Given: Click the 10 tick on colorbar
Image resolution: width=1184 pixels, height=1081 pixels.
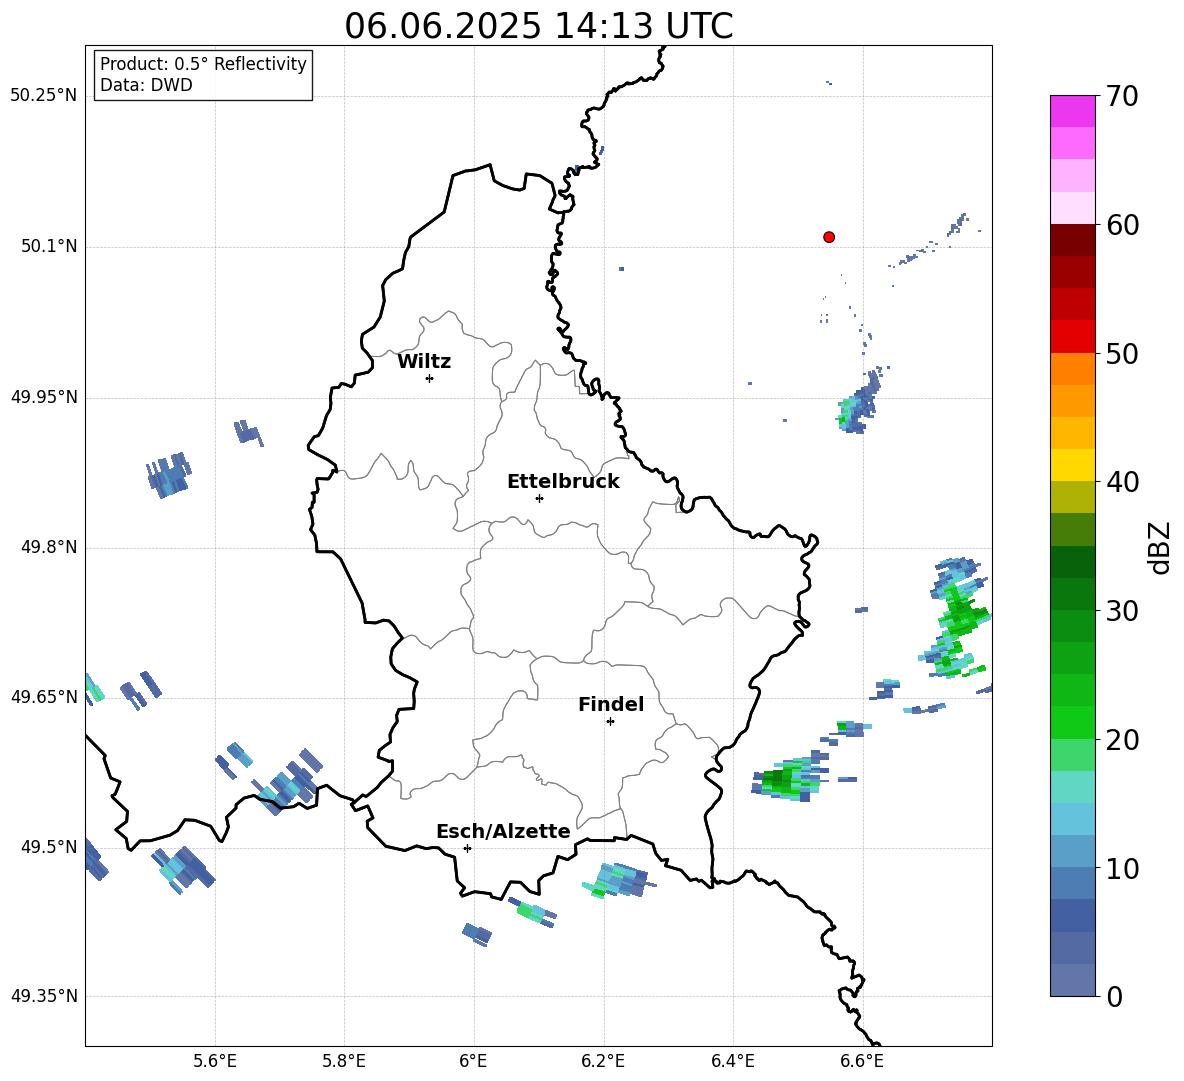Looking at the screenshot, I should click(x=1122, y=868).
